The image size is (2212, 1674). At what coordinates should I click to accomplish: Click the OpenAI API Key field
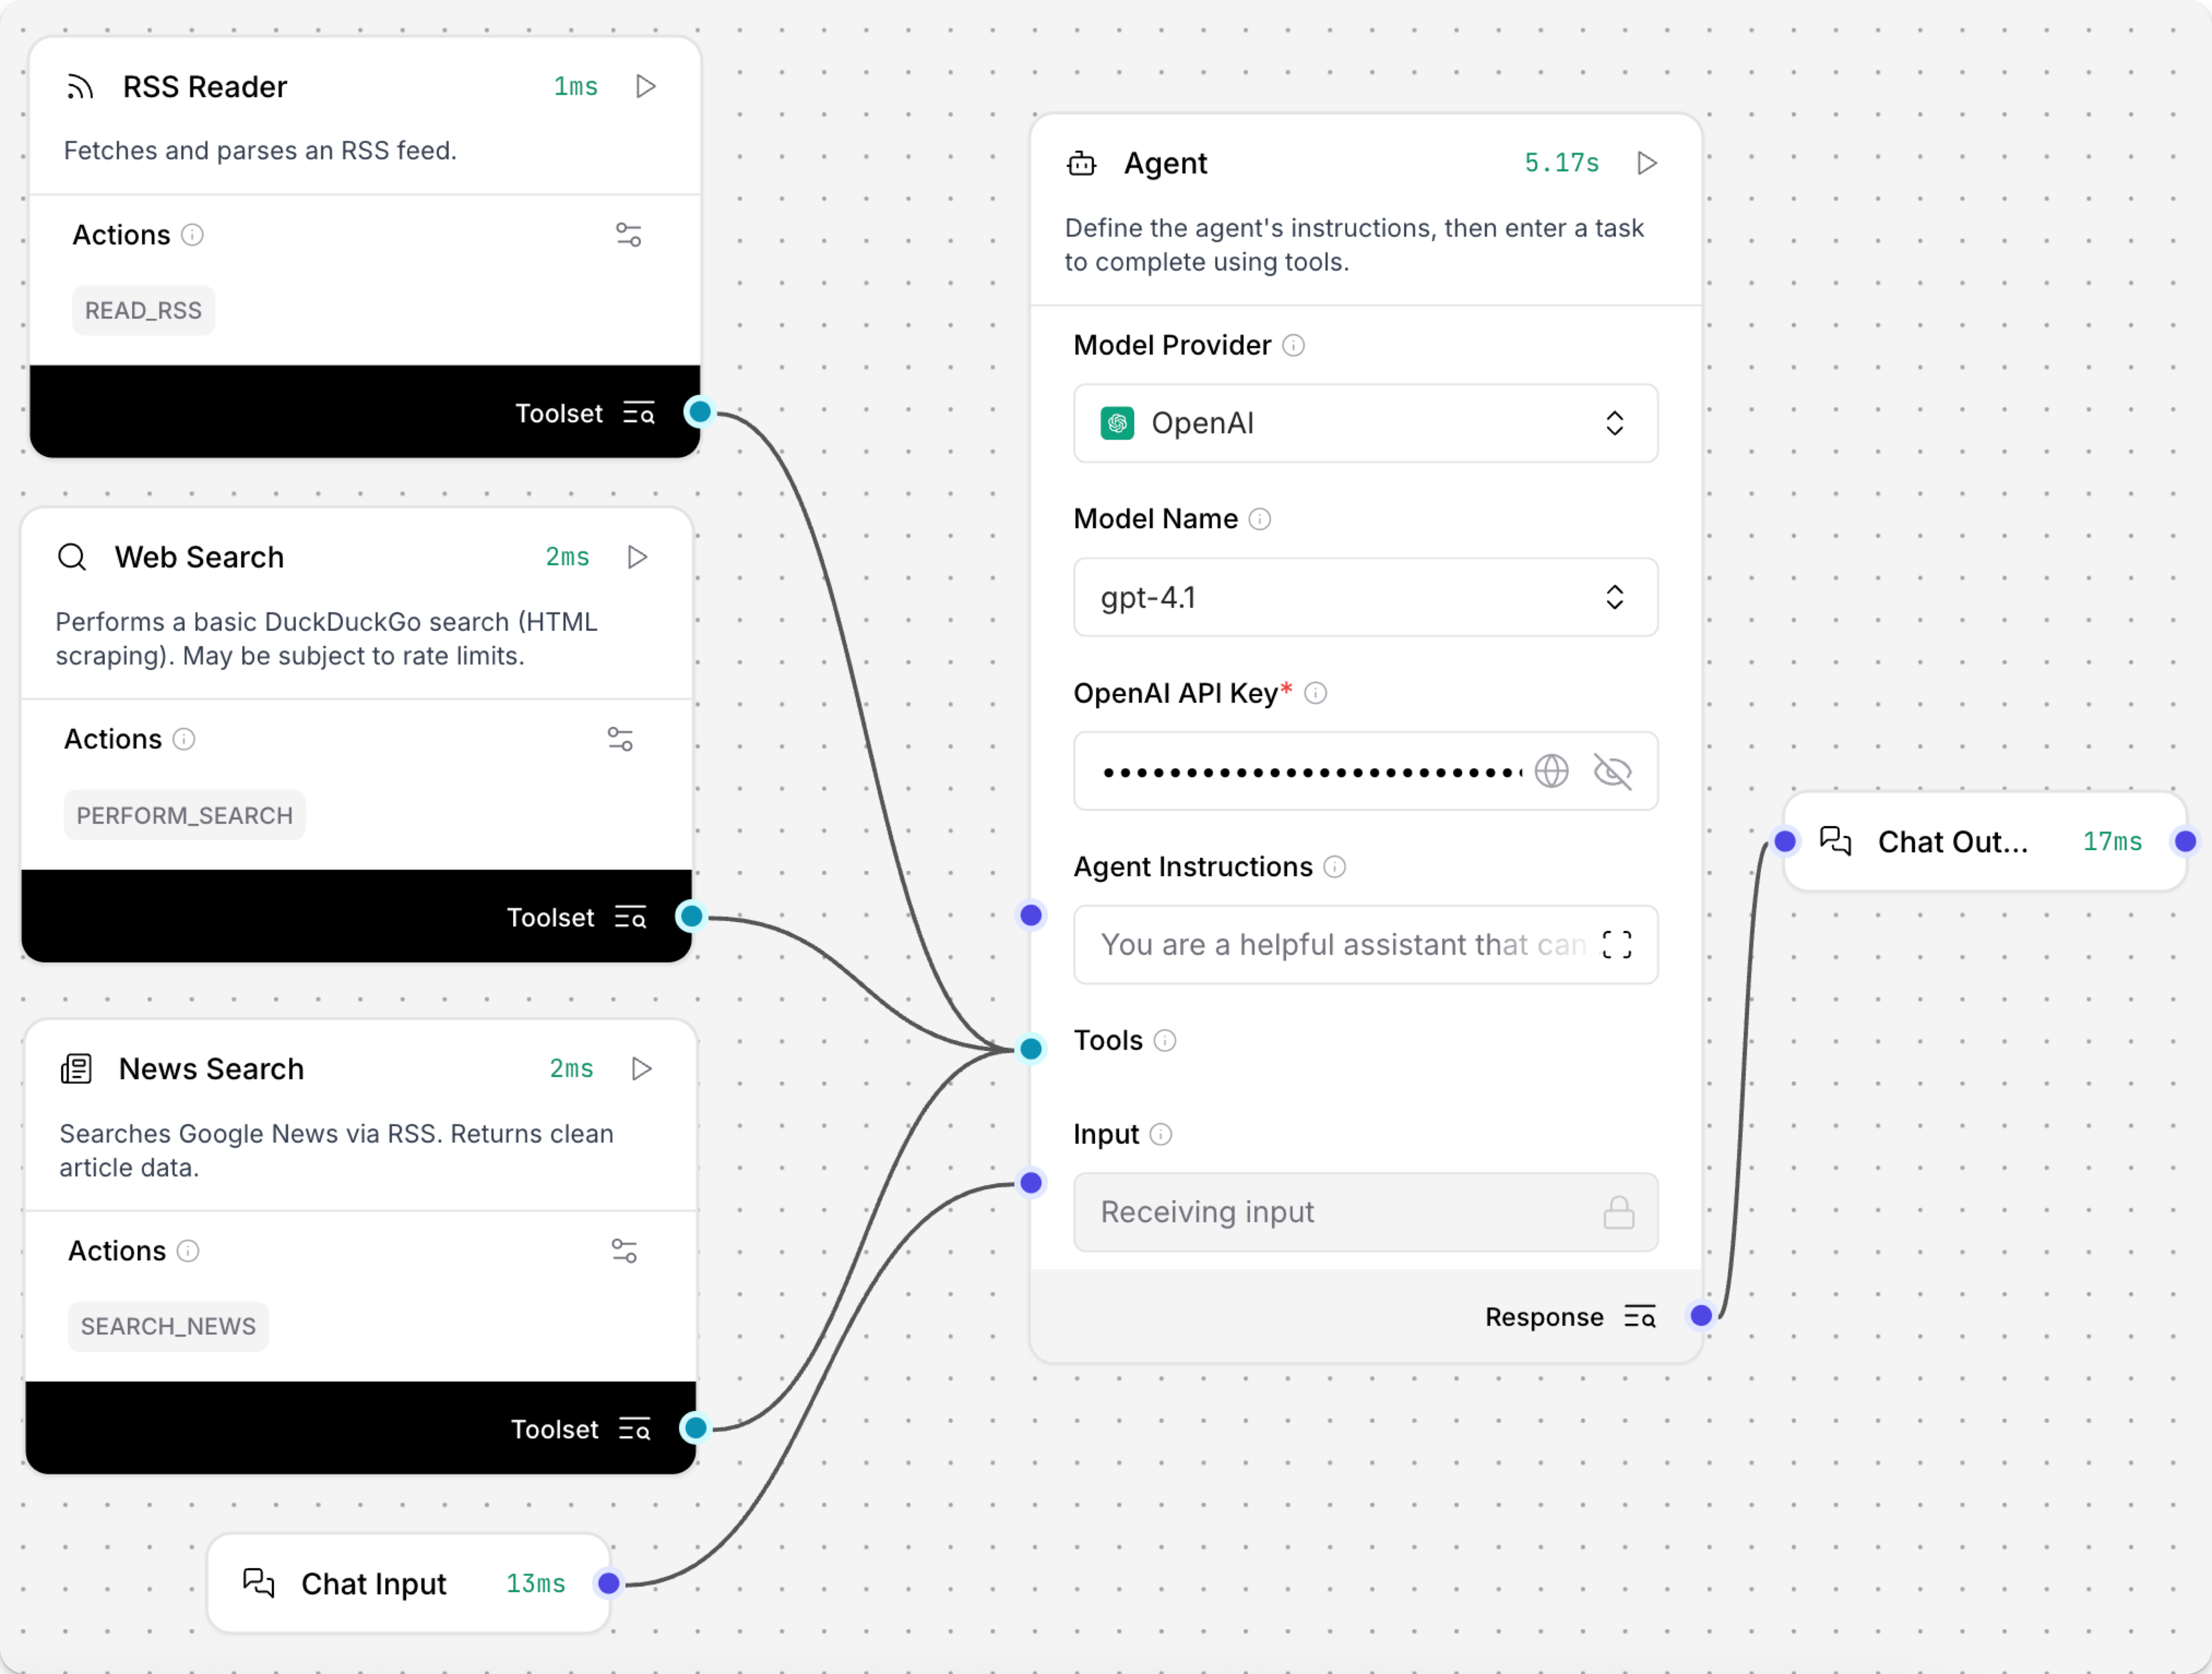click(1310, 771)
